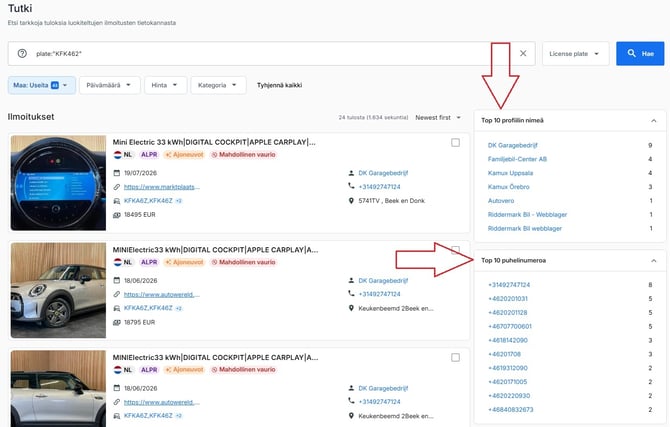Filter by Familjebil-Center AB profile
This screenshot has width=670, height=427.
click(517, 159)
